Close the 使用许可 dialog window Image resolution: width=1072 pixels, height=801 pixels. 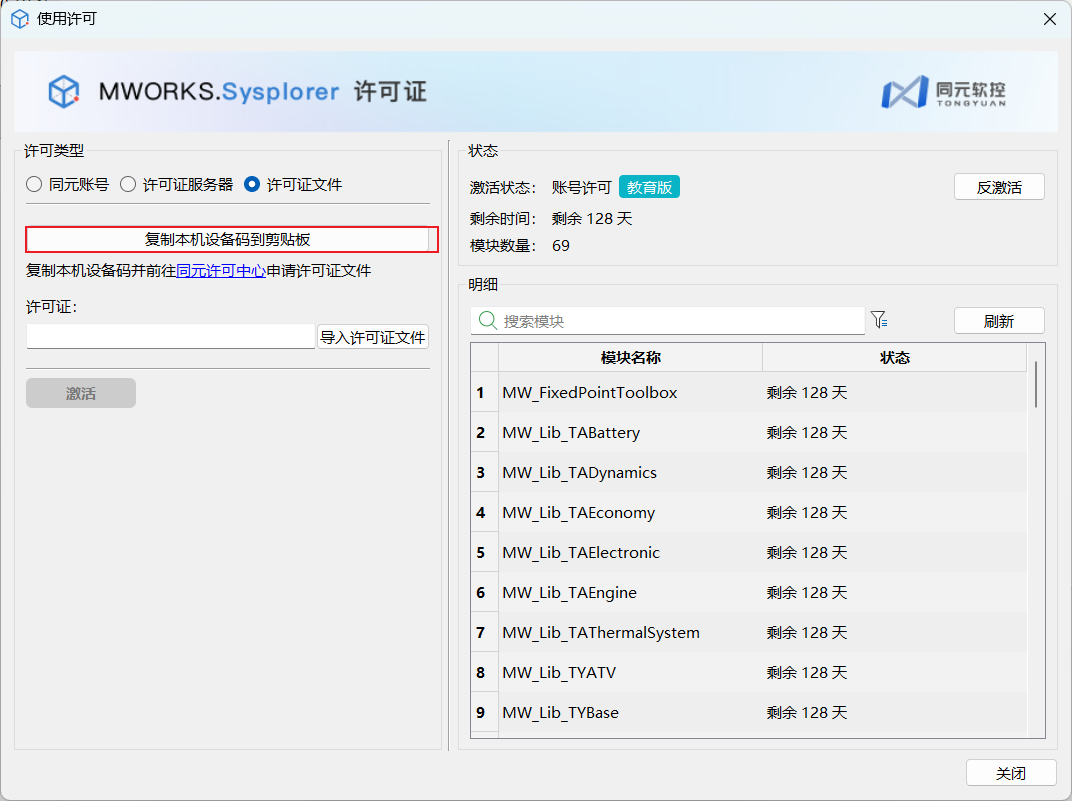(x=1050, y=19)
